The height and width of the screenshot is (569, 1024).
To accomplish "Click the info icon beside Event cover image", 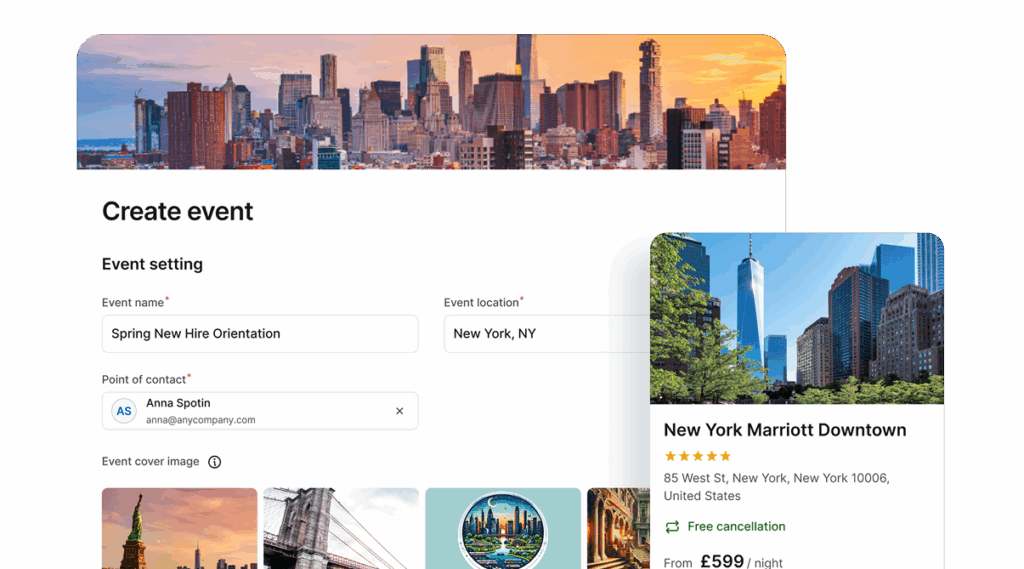I will (214, 462).
